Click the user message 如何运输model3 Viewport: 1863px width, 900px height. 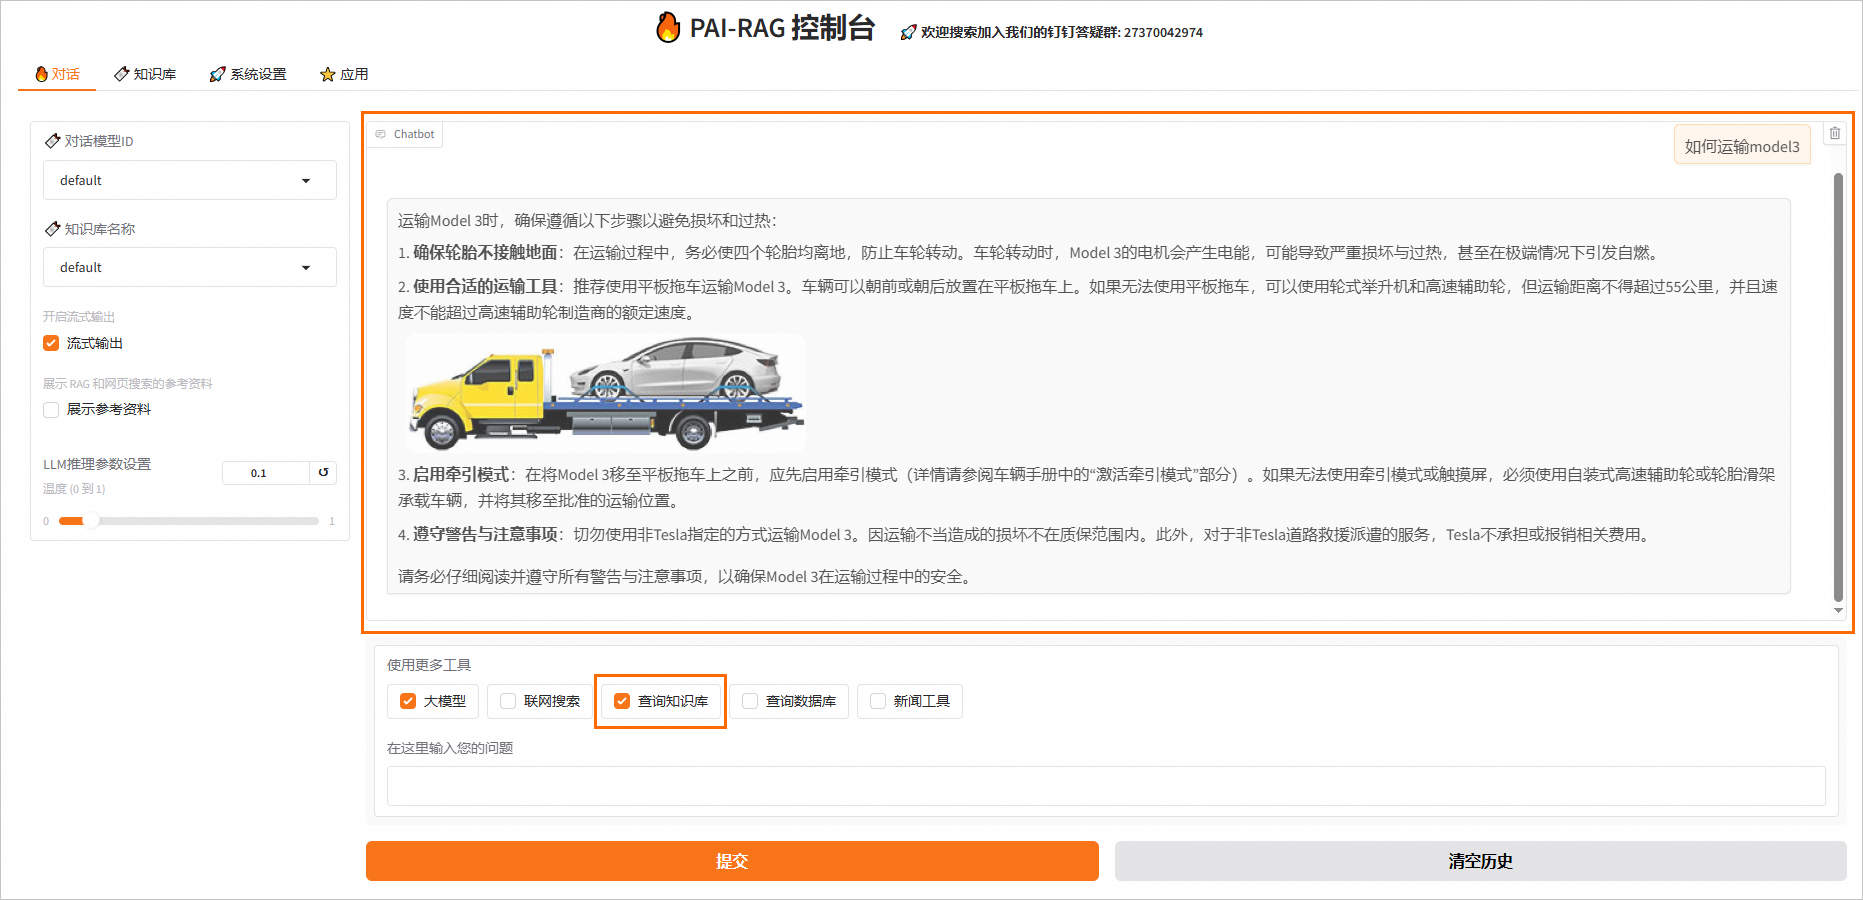(1742, 146)
